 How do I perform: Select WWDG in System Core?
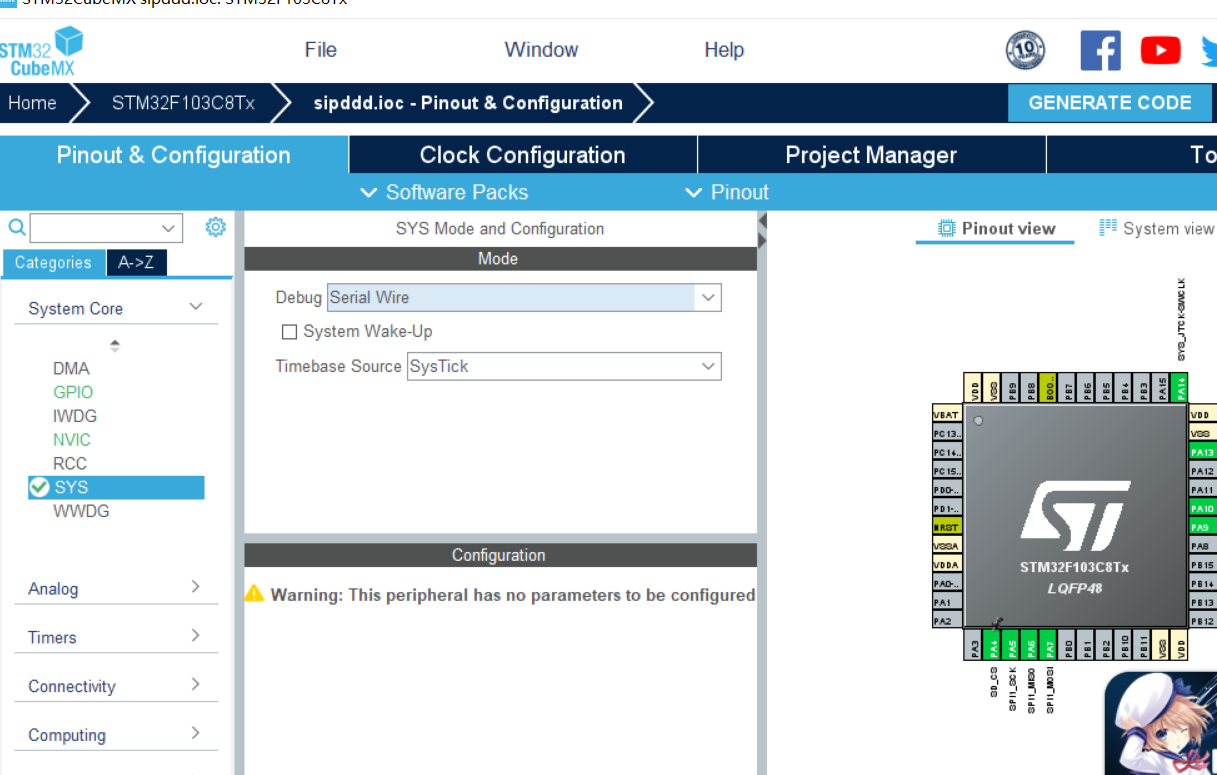click(x=81, y=511)
